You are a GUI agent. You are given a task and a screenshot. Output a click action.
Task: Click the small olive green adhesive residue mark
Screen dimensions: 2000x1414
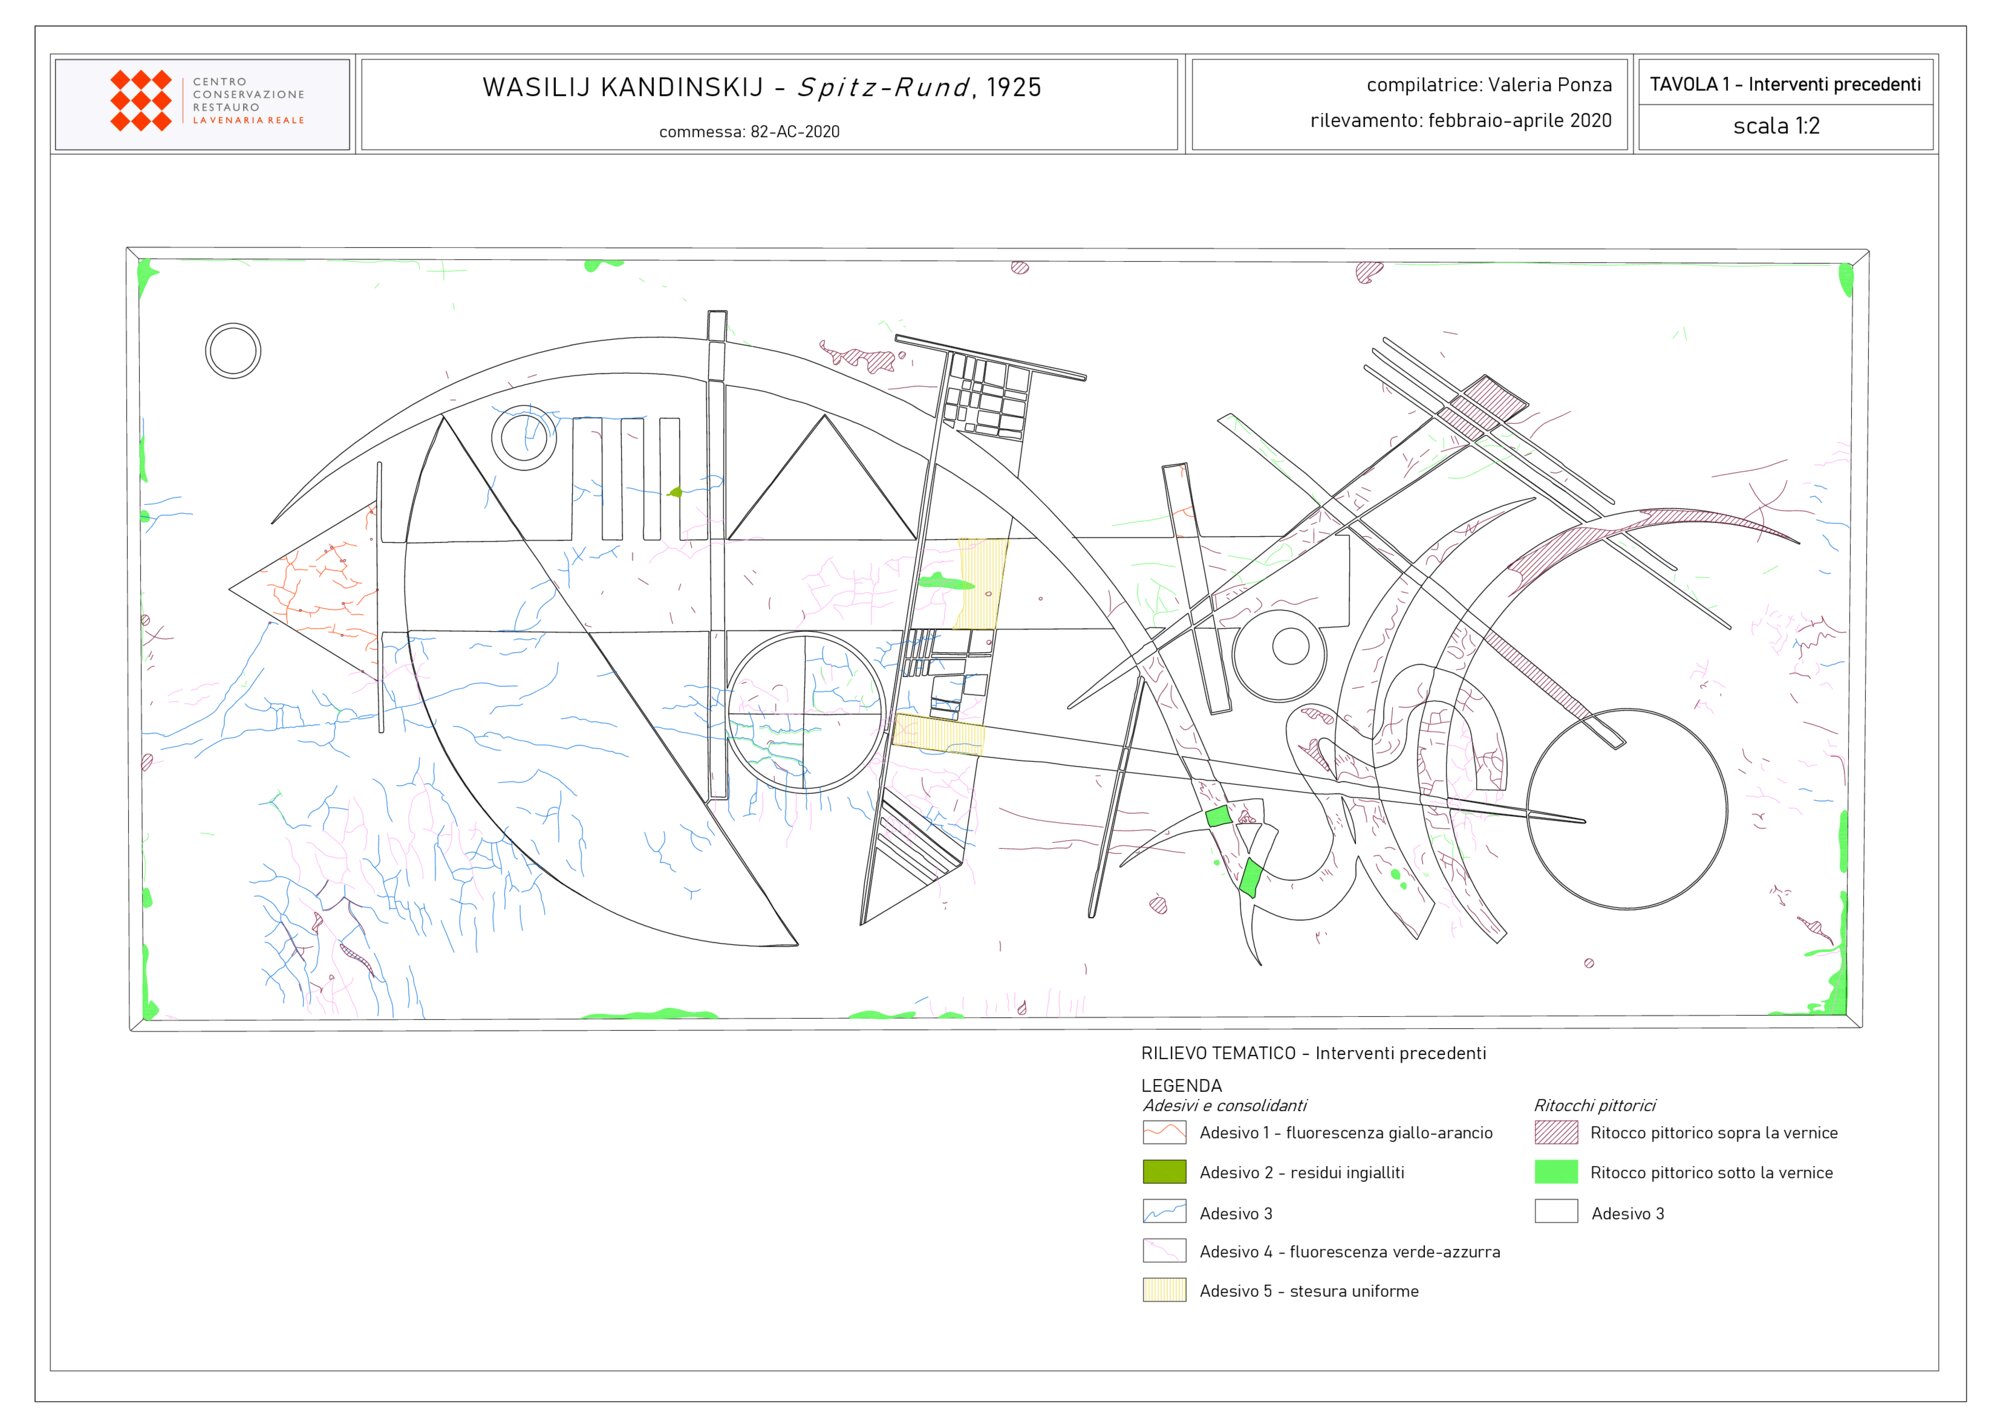675,491
